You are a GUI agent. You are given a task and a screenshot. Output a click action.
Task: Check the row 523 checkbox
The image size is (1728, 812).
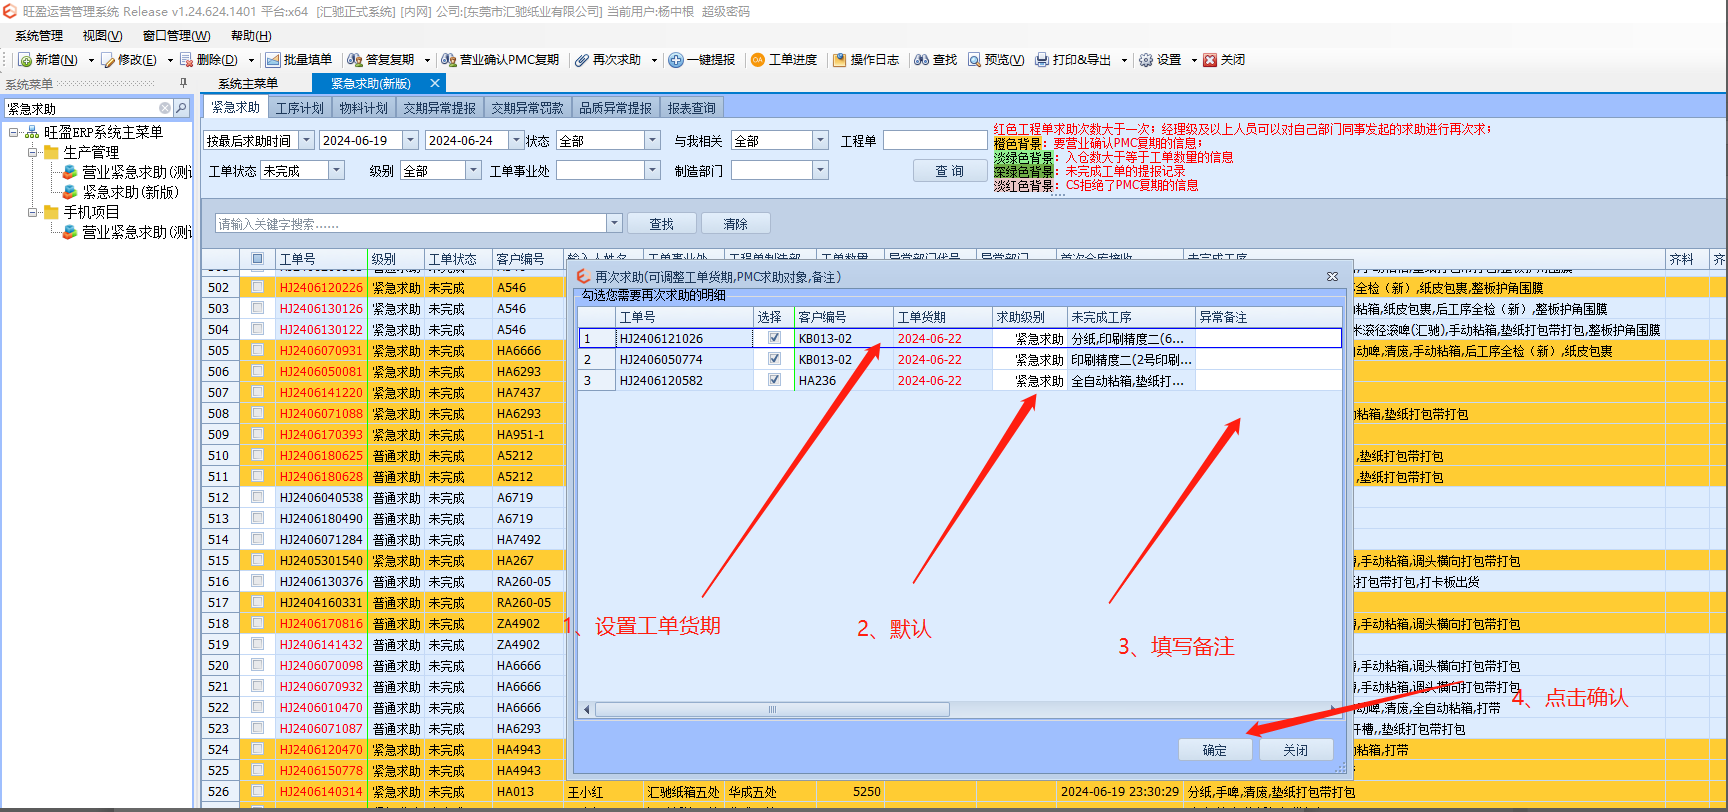(x=258, y=728)
